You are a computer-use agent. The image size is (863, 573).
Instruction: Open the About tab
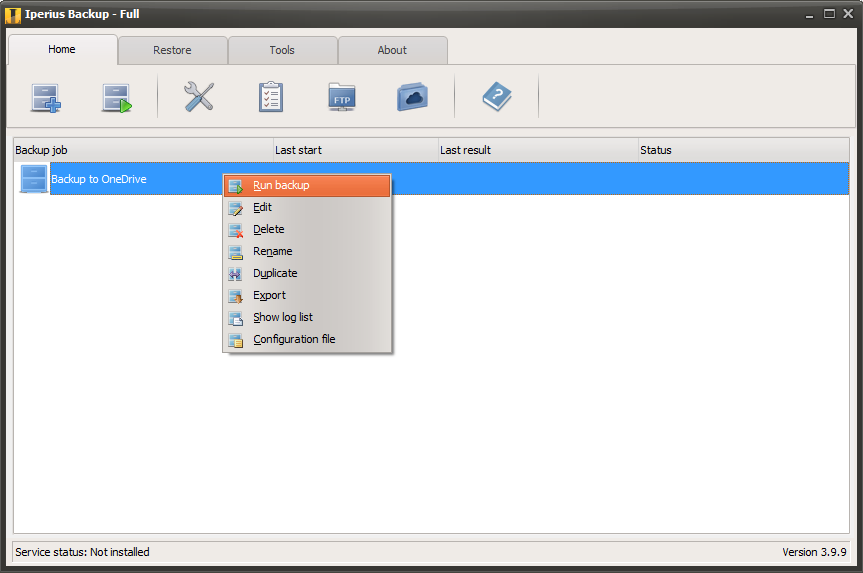pyautogui.click(x=392, y=50)
